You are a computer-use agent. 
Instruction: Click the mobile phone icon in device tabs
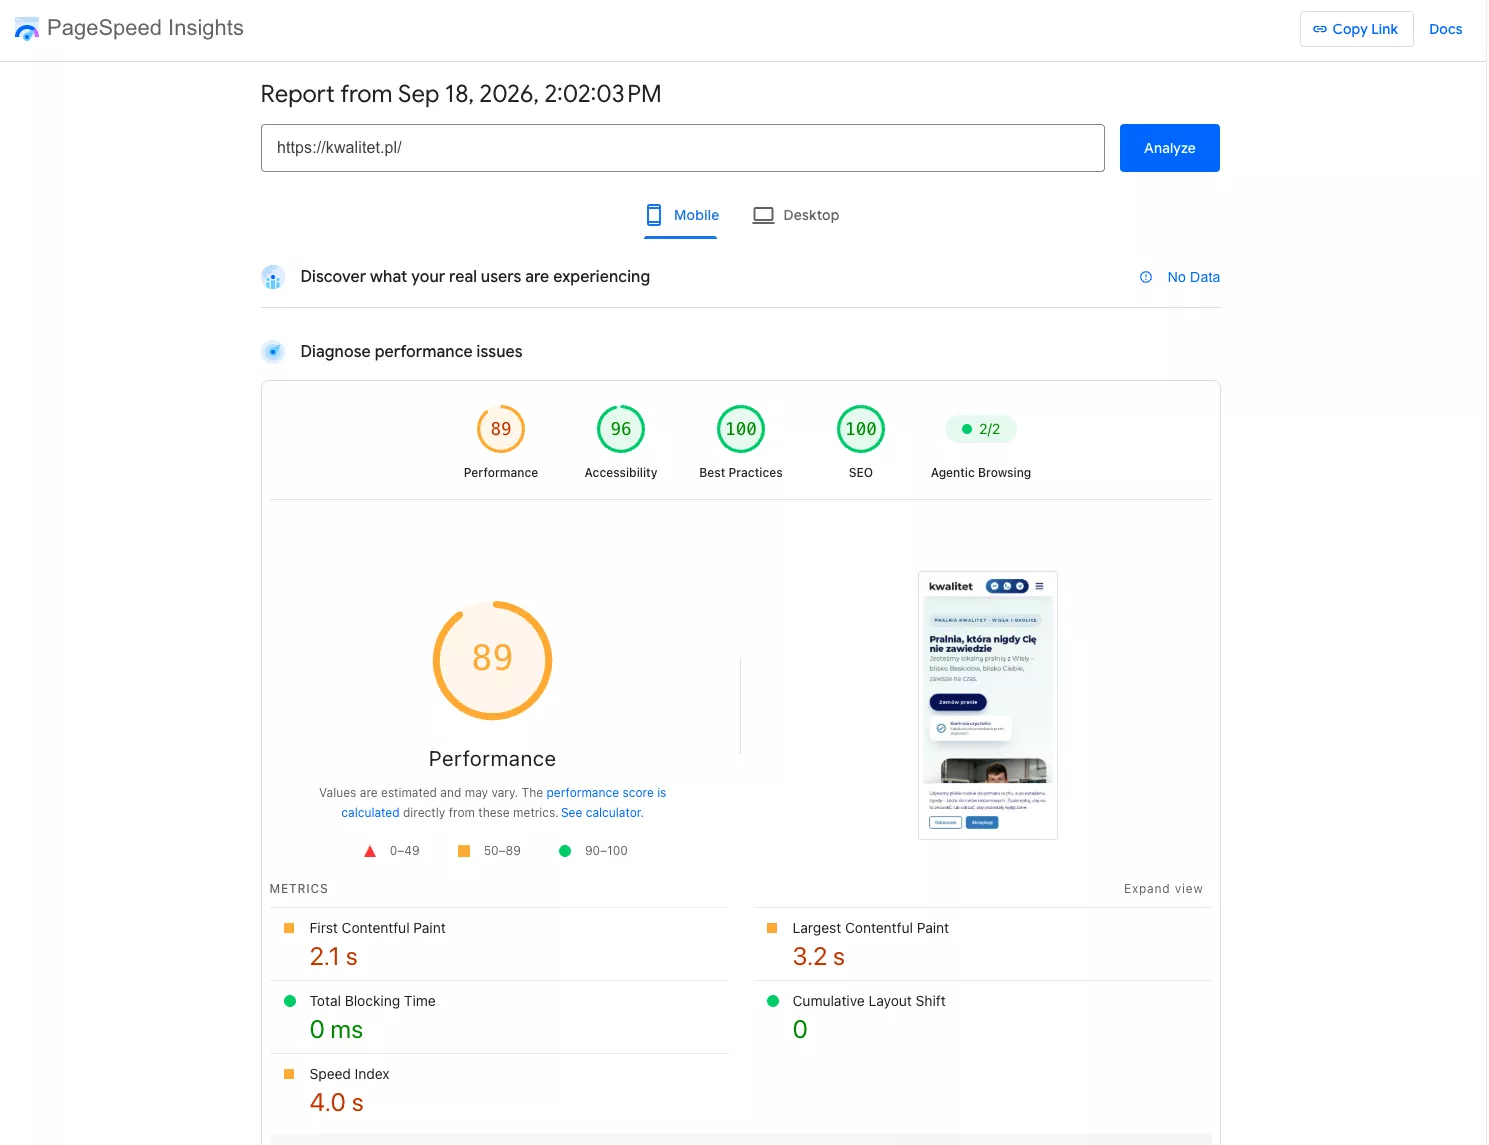coord(654,215)
